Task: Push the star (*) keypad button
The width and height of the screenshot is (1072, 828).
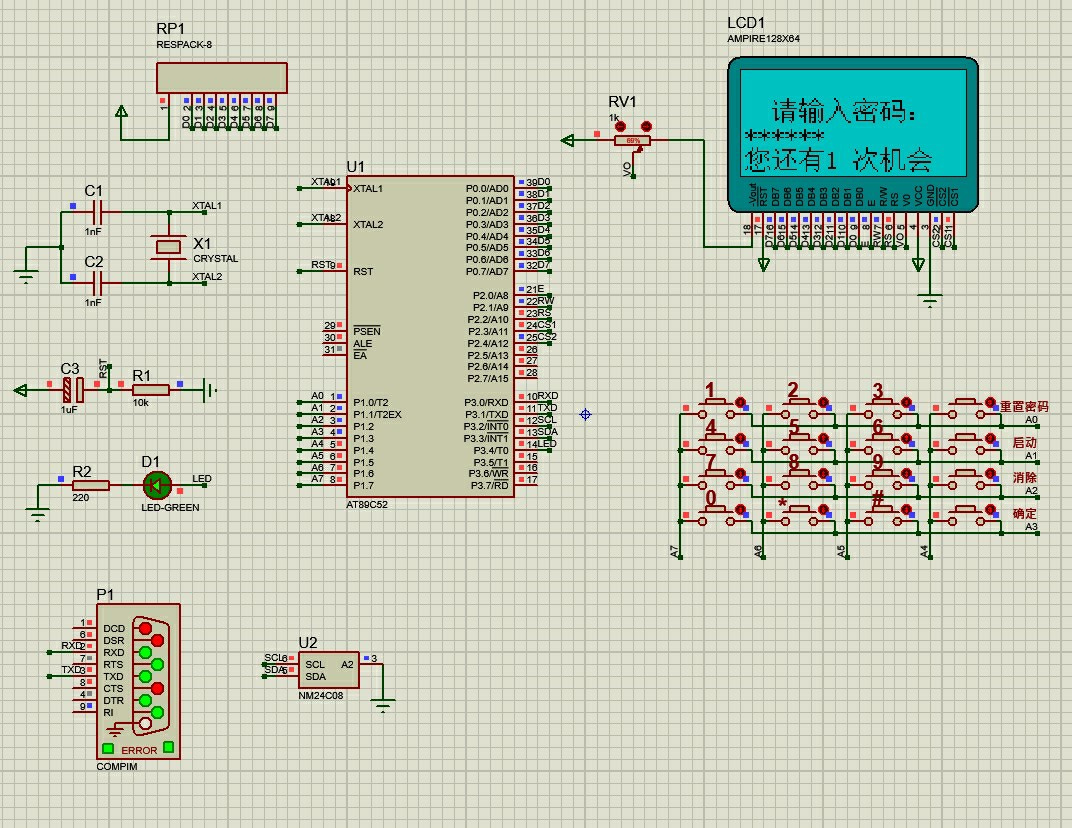Action: pyautogui.click(x=799, y=514)
